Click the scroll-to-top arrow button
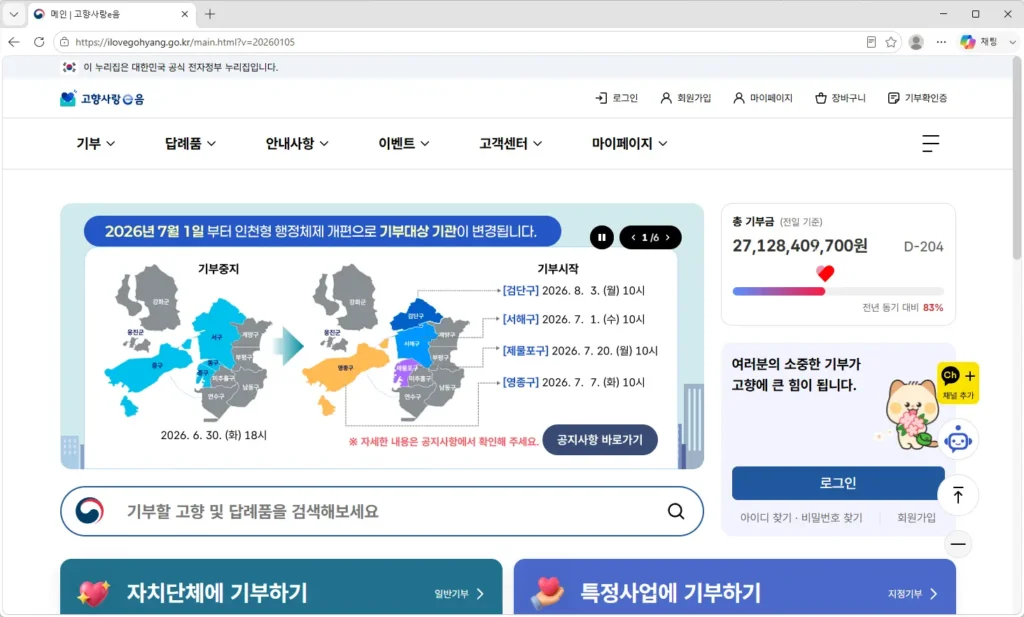 click(x=958, y=496)
